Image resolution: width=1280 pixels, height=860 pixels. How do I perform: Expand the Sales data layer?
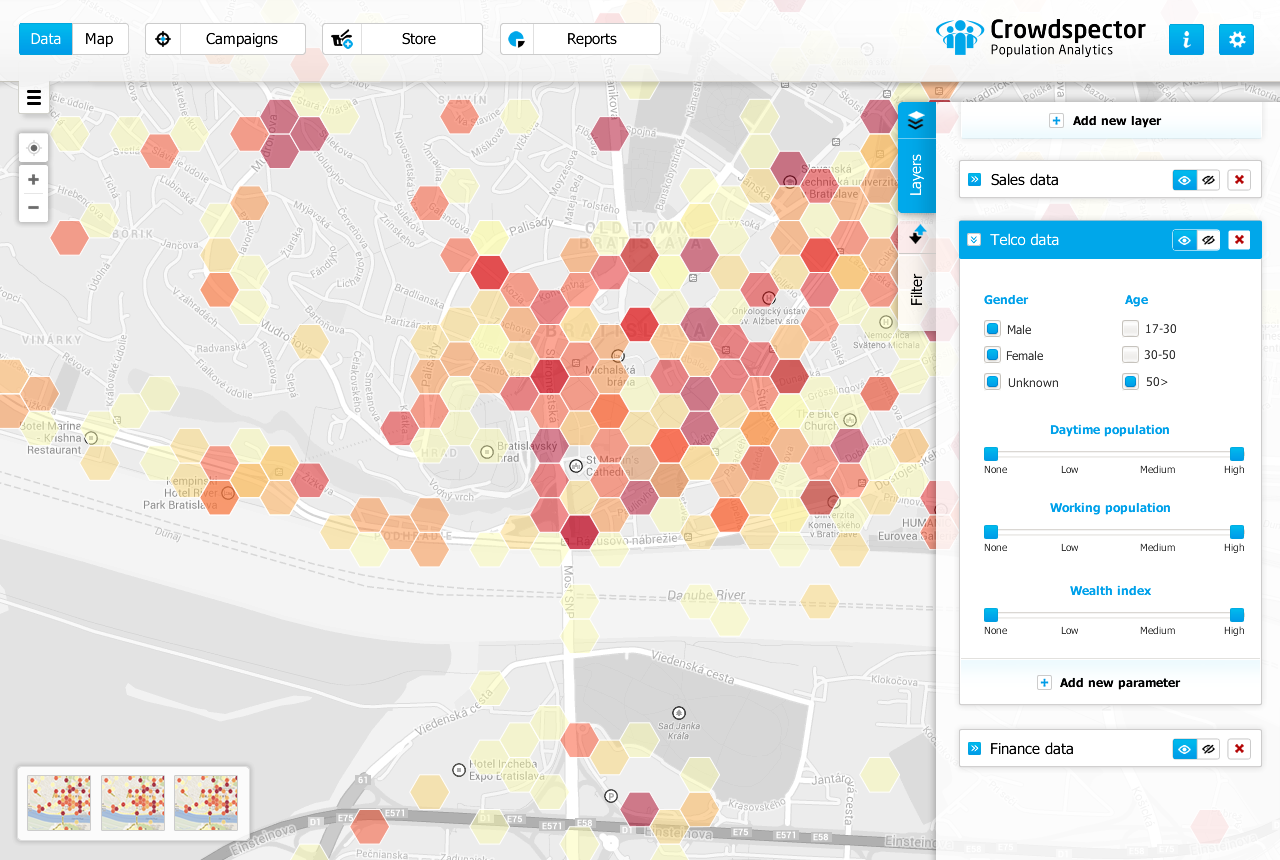click(974, 180)
